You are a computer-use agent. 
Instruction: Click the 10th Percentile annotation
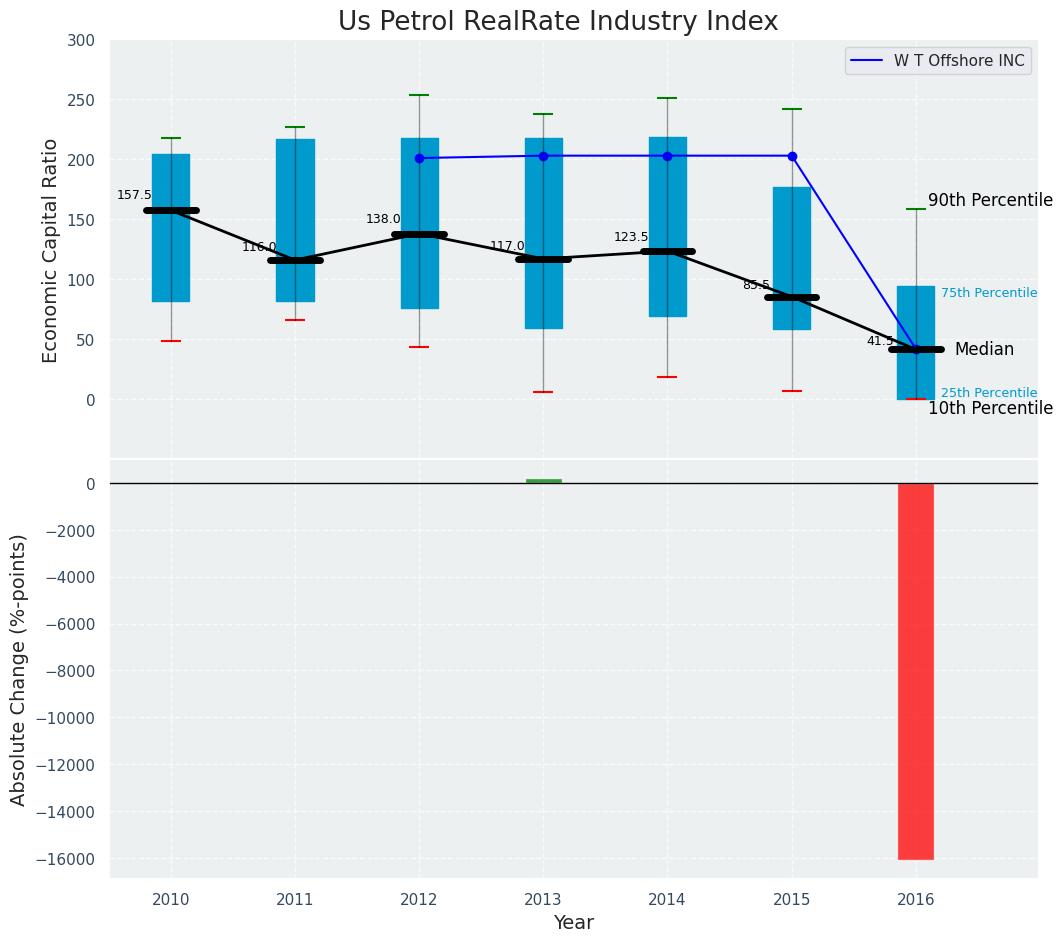[x=990, y=408]
